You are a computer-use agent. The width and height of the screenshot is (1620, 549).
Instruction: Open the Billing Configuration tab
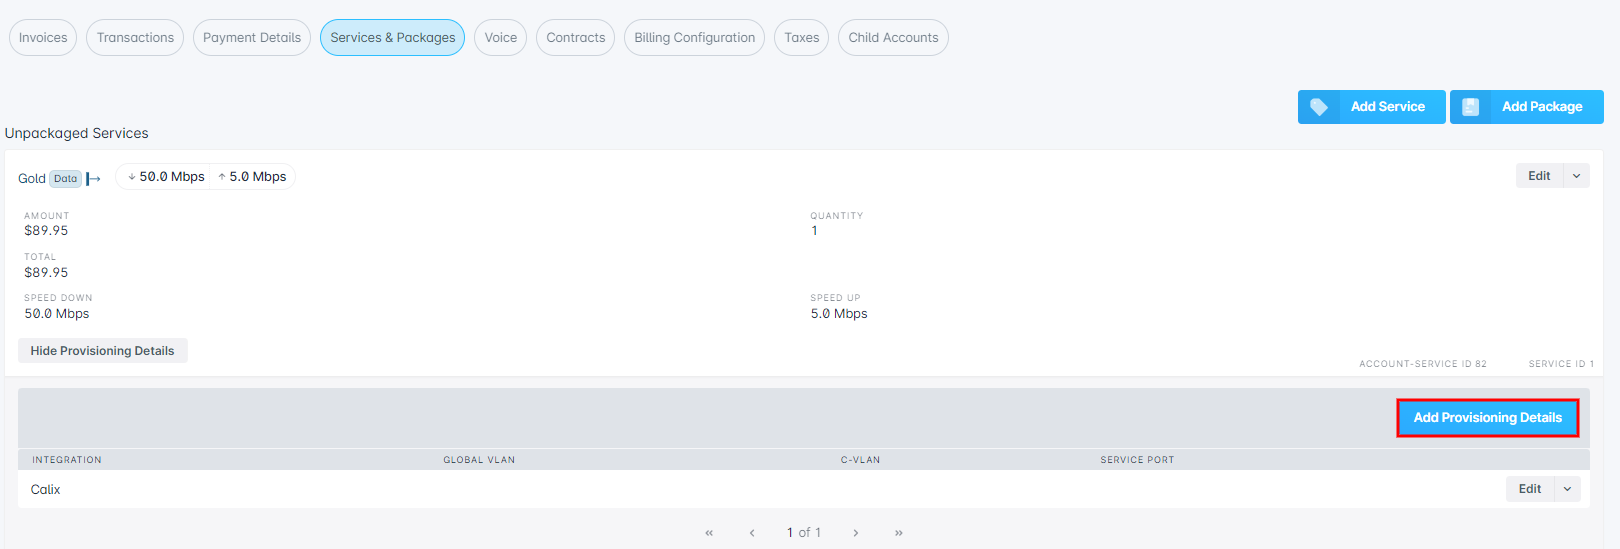695,38
